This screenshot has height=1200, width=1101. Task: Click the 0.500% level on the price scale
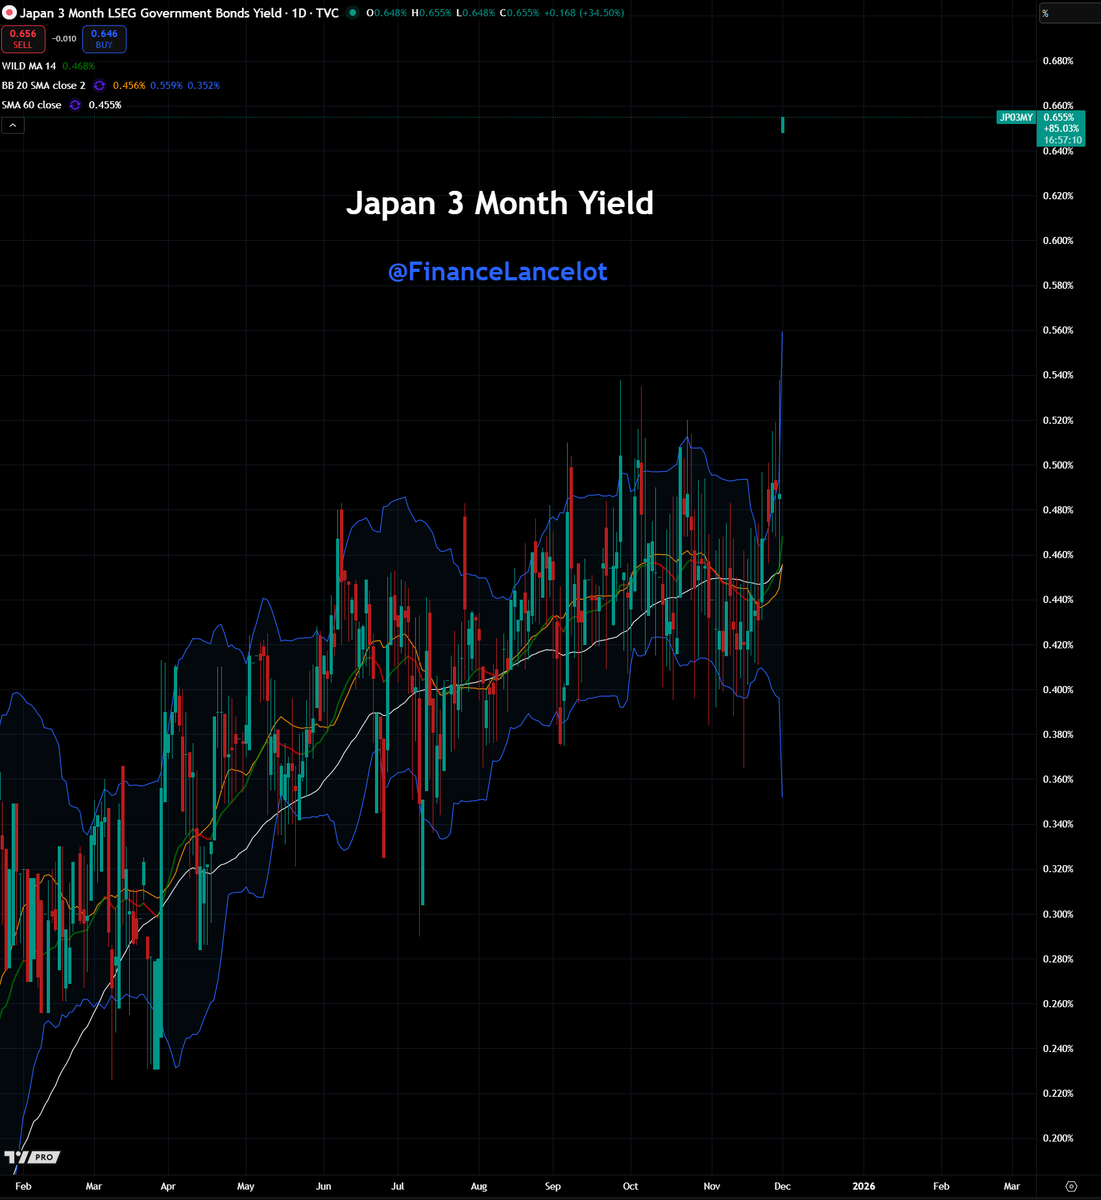click(x=1058, y=465)
